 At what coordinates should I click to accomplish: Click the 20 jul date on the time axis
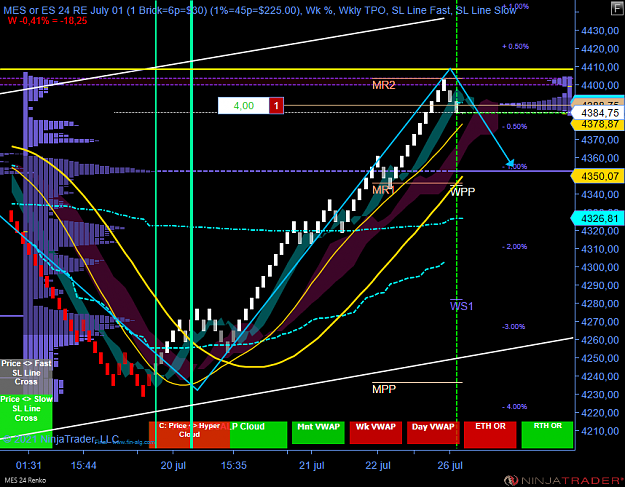coord(173,465)
